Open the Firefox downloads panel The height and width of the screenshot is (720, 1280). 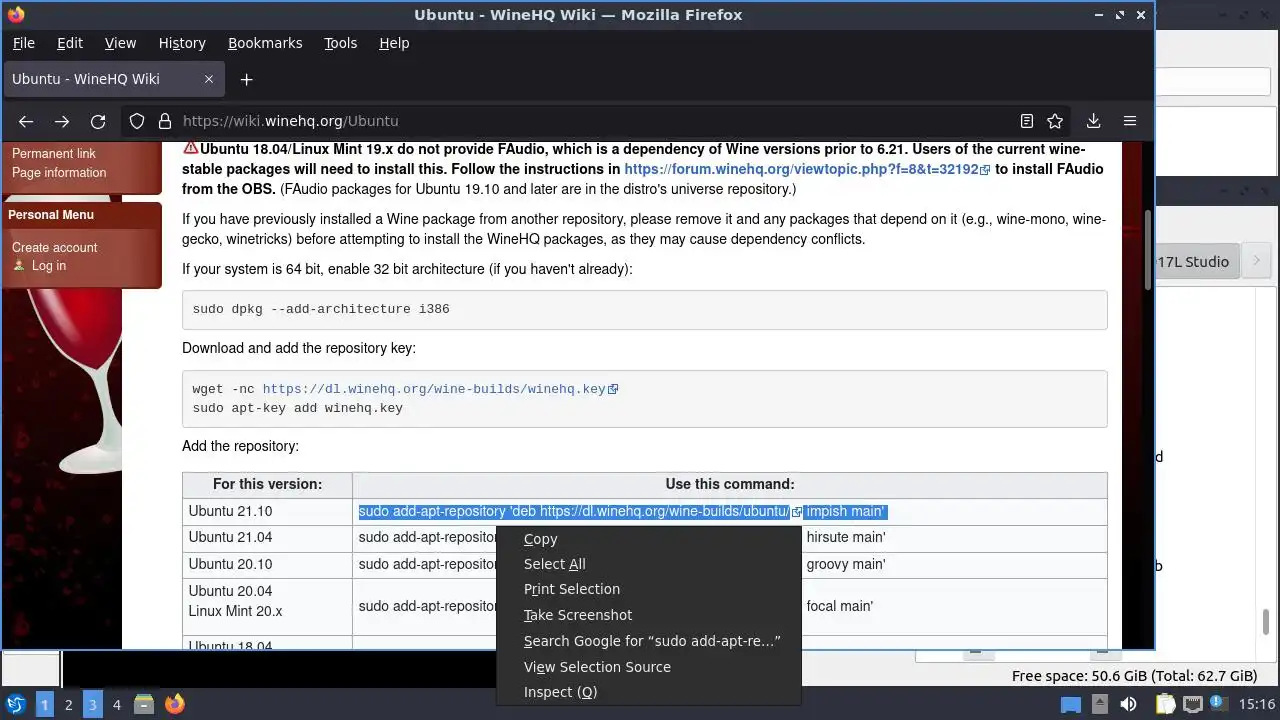click(1093, 121)
